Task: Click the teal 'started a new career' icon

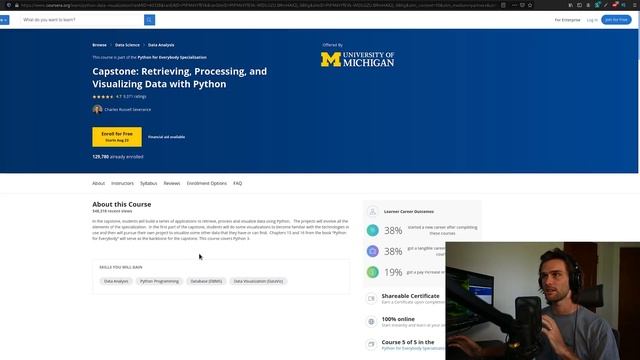Action: (x=372, y=230)
